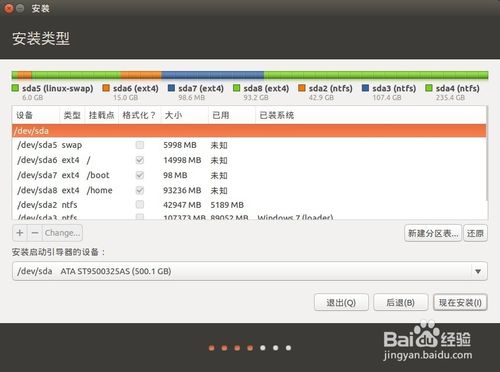Click 现在安装(I) install now button
Image resolution: width=500 pixels, height=372 pixels.
coord(460,303)
